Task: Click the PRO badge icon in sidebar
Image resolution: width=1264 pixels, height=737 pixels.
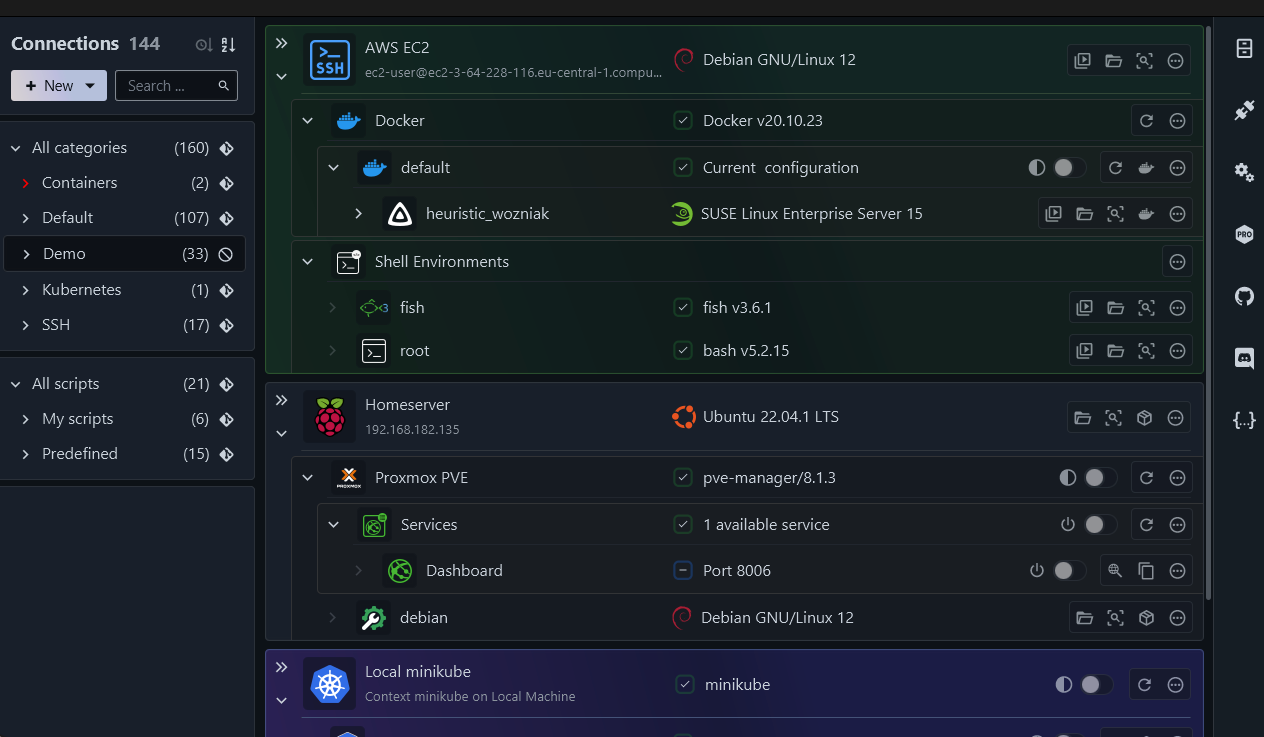Action: tap(1244, 235)
